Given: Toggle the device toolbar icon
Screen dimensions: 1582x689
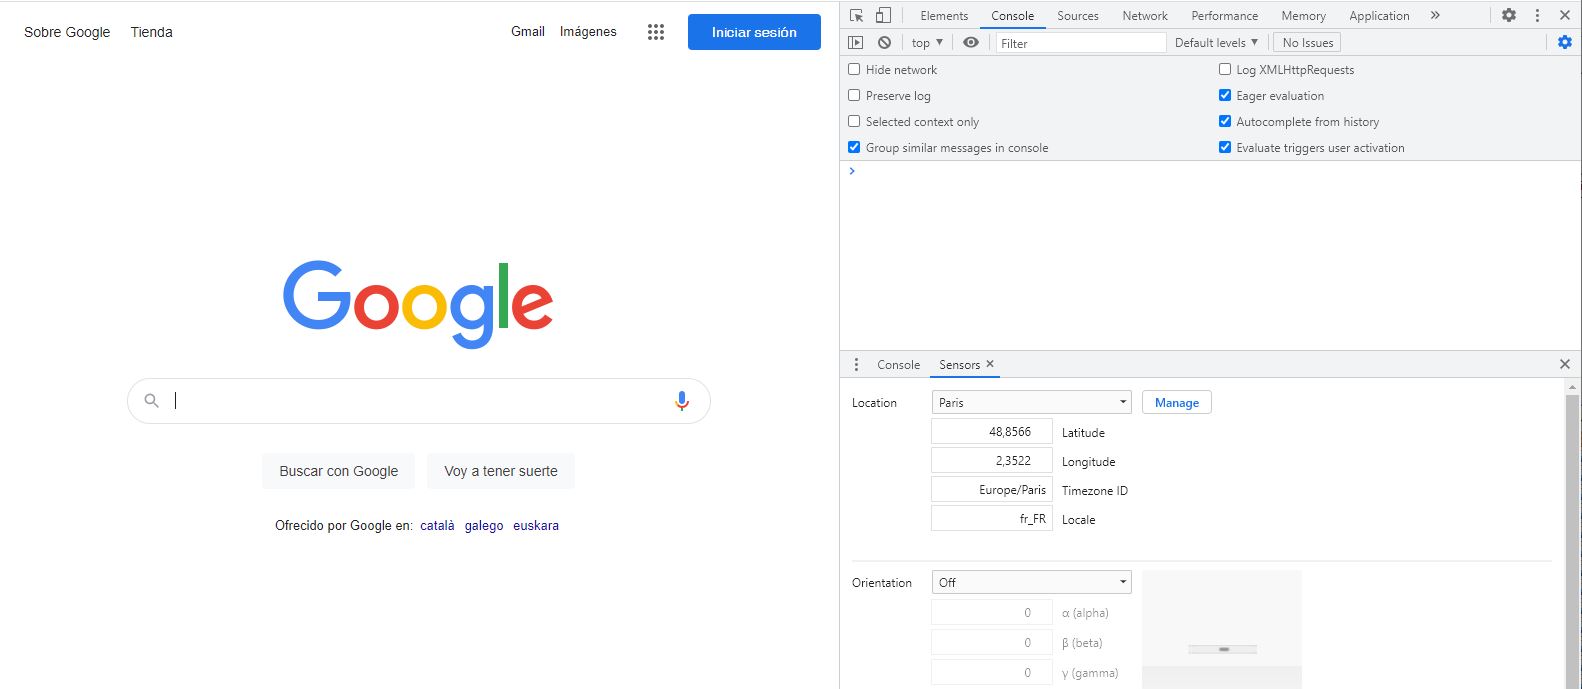Looking at the screenshot, I should (x=883, y=15).
